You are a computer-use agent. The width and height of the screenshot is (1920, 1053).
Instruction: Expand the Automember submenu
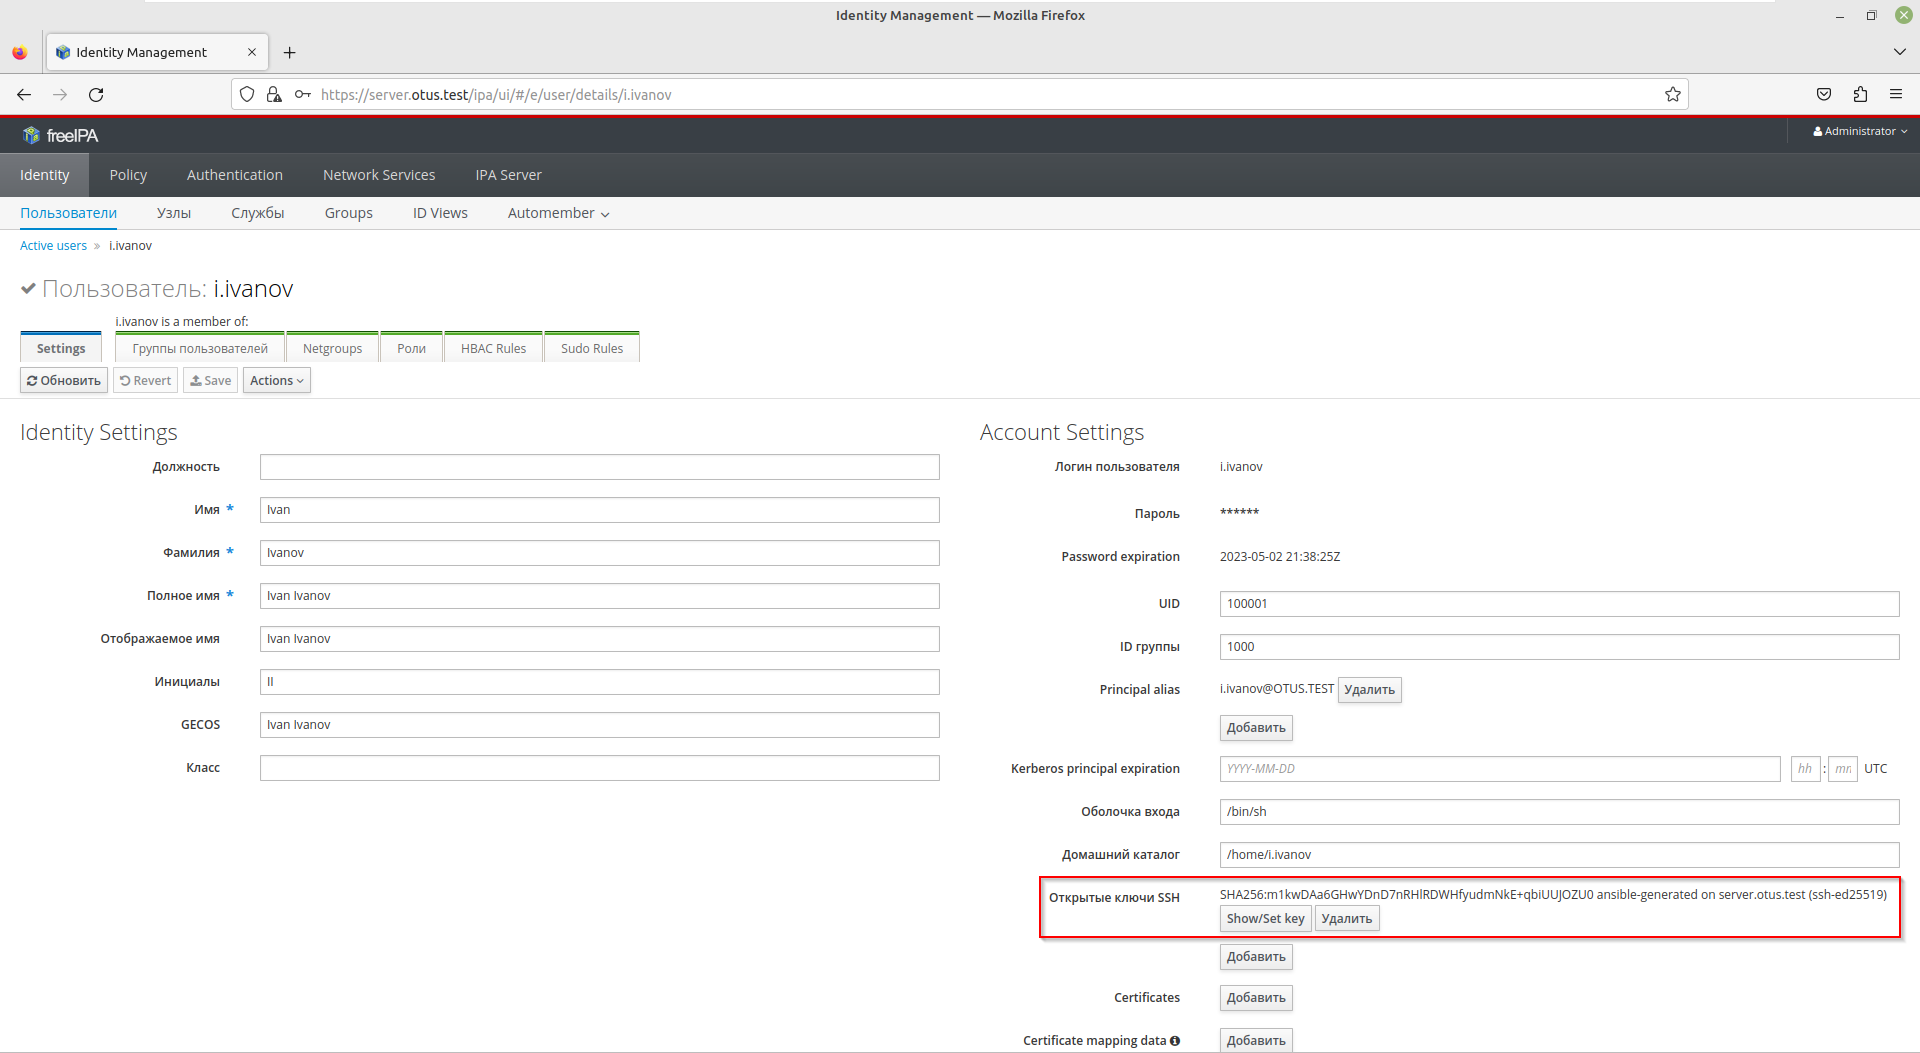coord(558,213)
